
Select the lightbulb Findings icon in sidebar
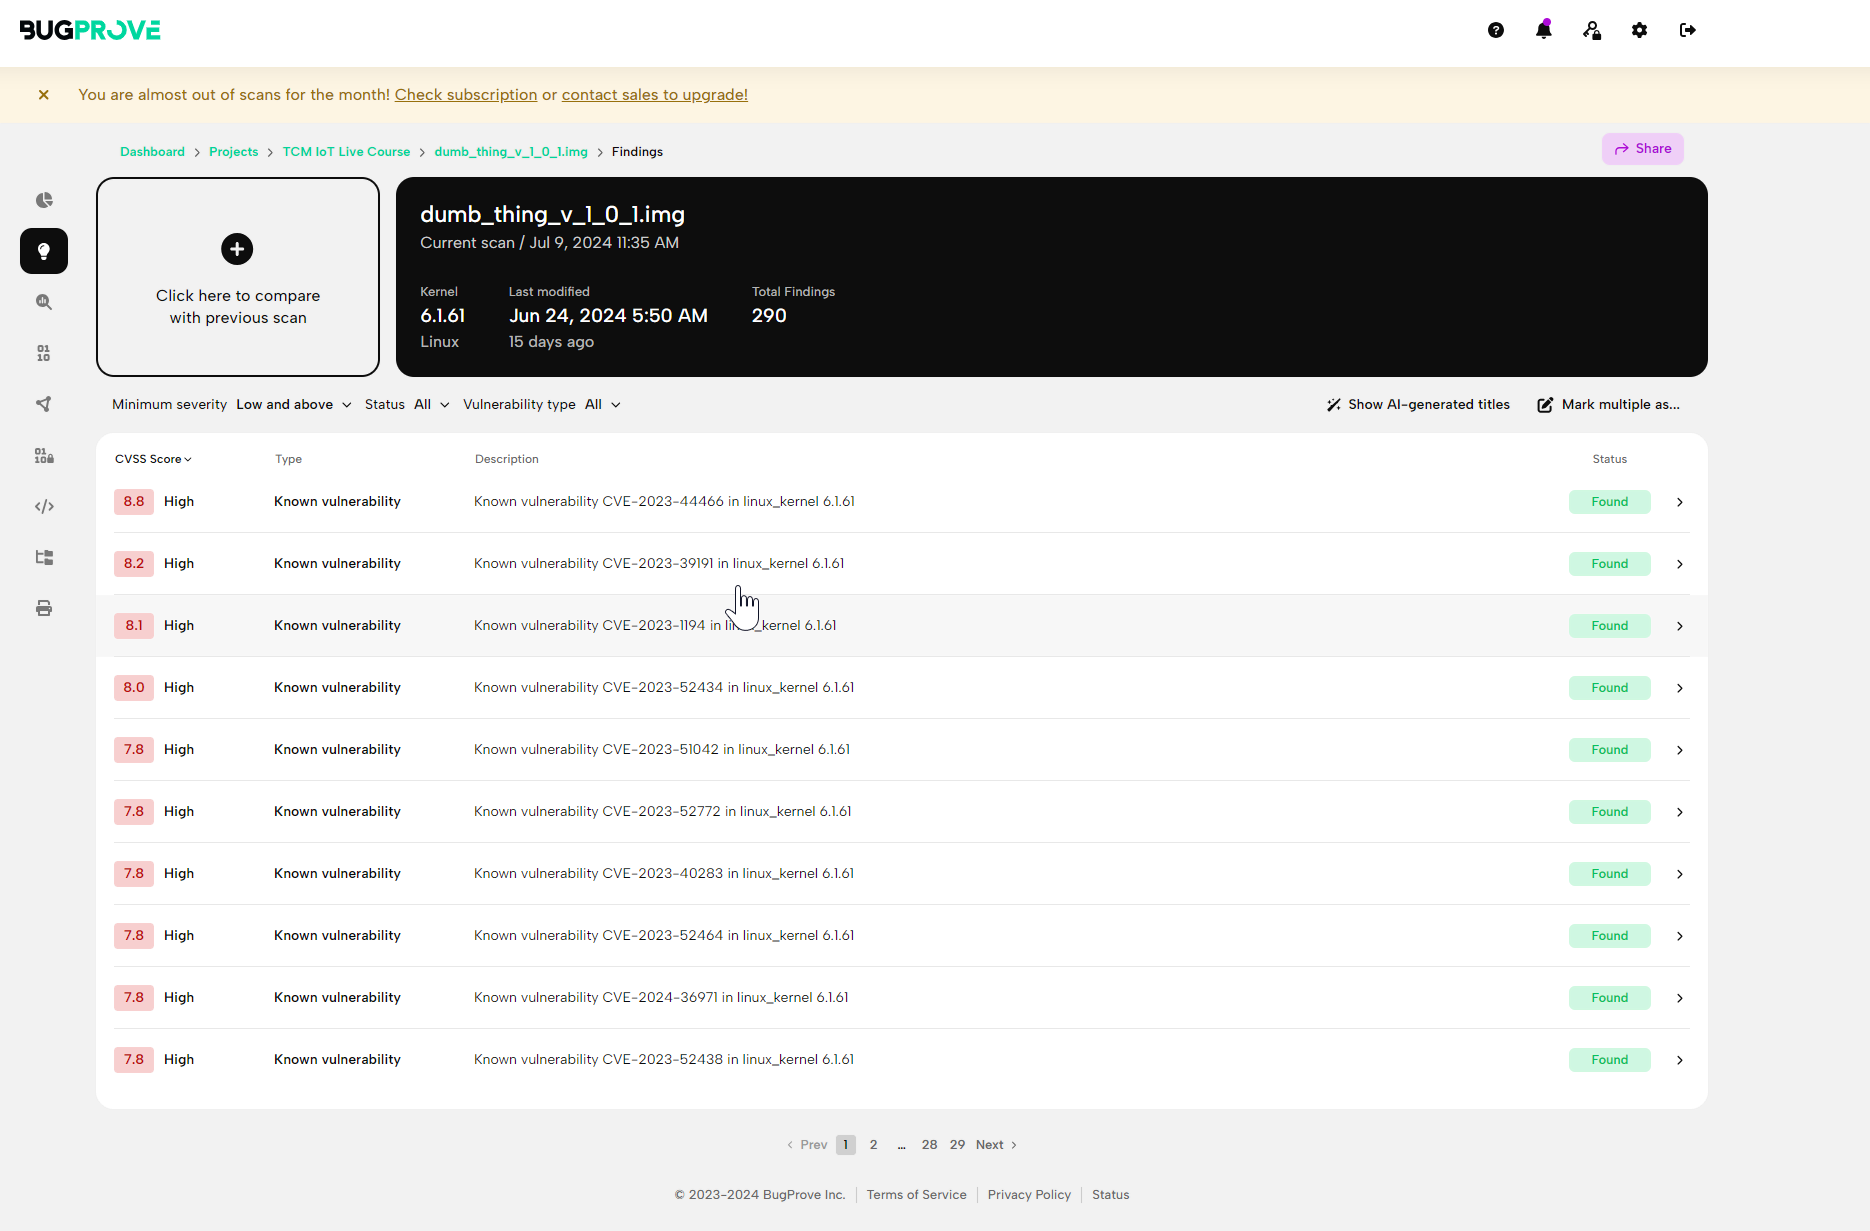point(44,251)
